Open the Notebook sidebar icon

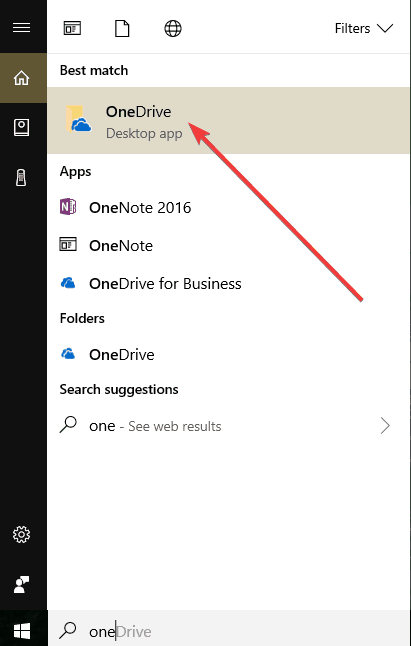tap(21, 128)
